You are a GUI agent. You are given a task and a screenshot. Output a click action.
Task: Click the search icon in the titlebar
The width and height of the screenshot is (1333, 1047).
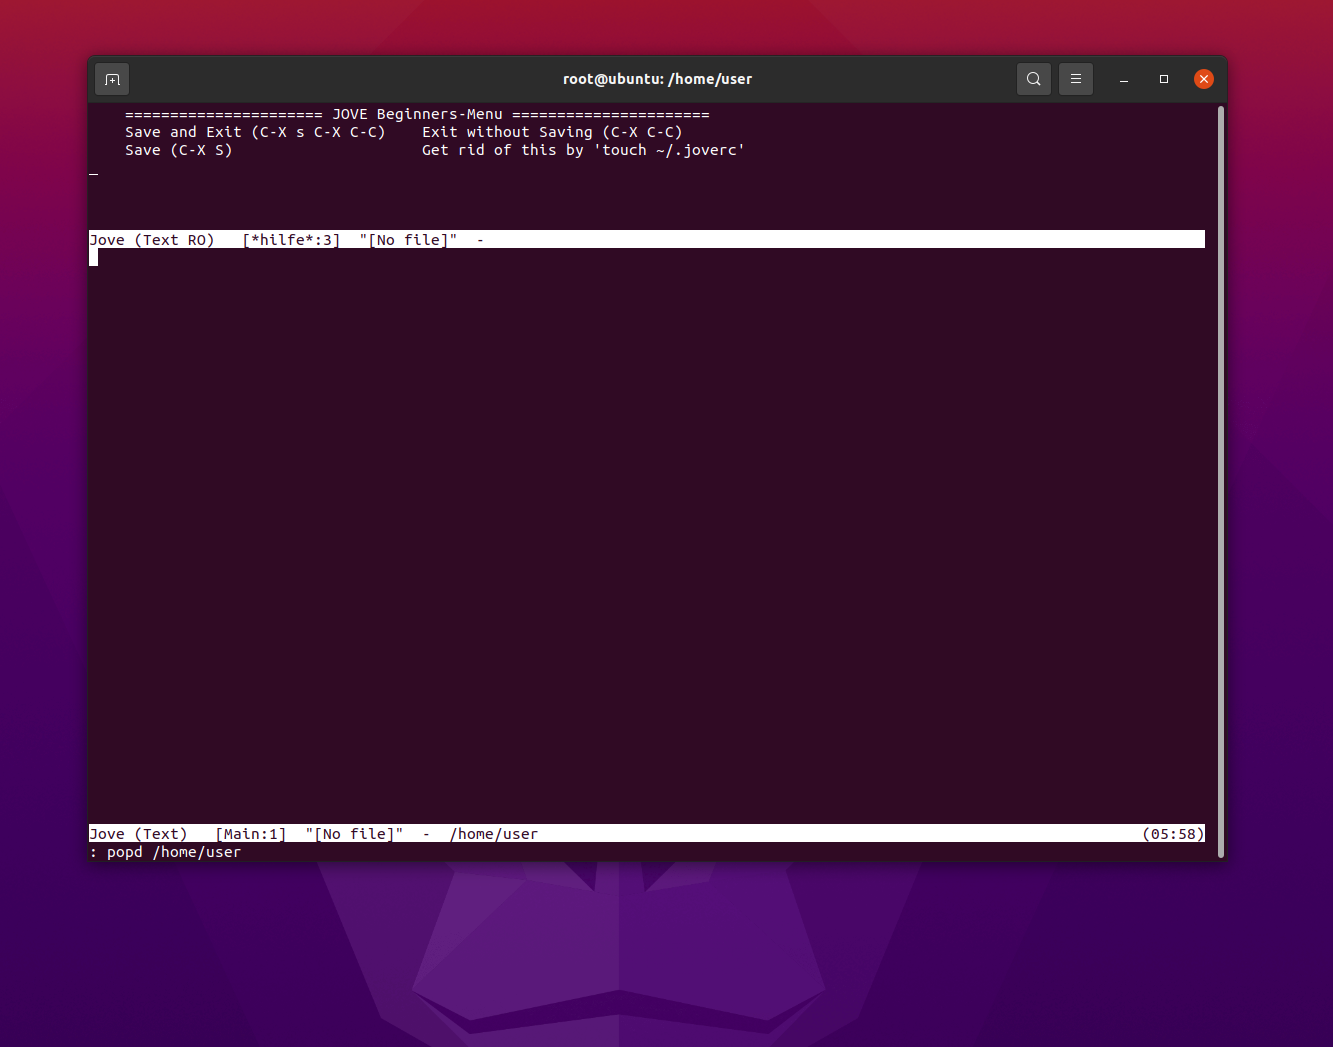point(1034,78)
